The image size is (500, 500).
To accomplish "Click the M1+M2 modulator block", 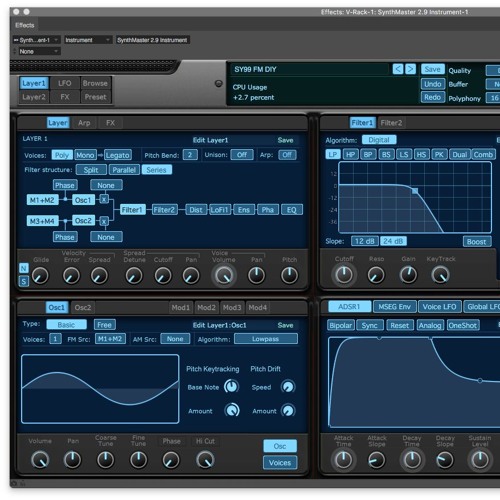I will (x=42, y=200).
